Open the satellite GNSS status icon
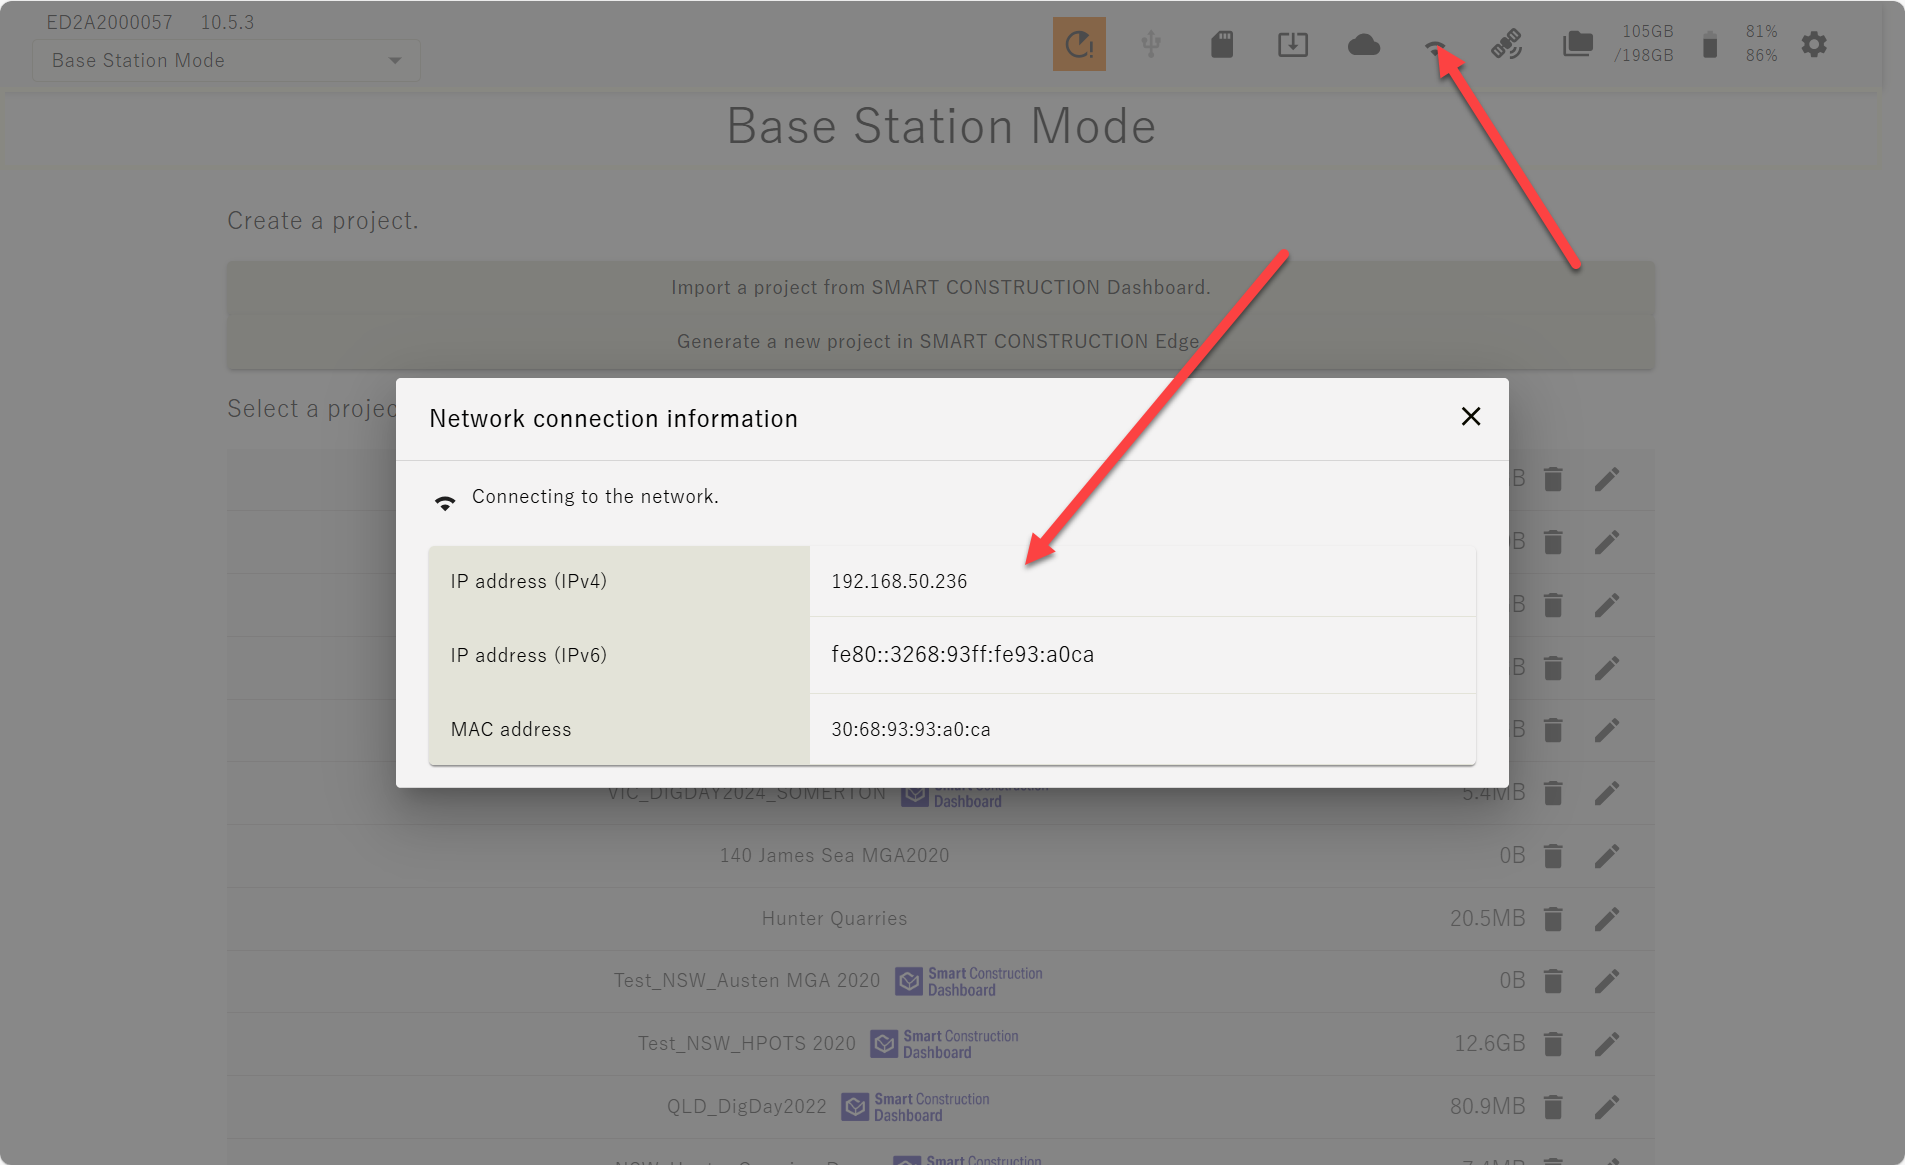 tap(1506, 44)
